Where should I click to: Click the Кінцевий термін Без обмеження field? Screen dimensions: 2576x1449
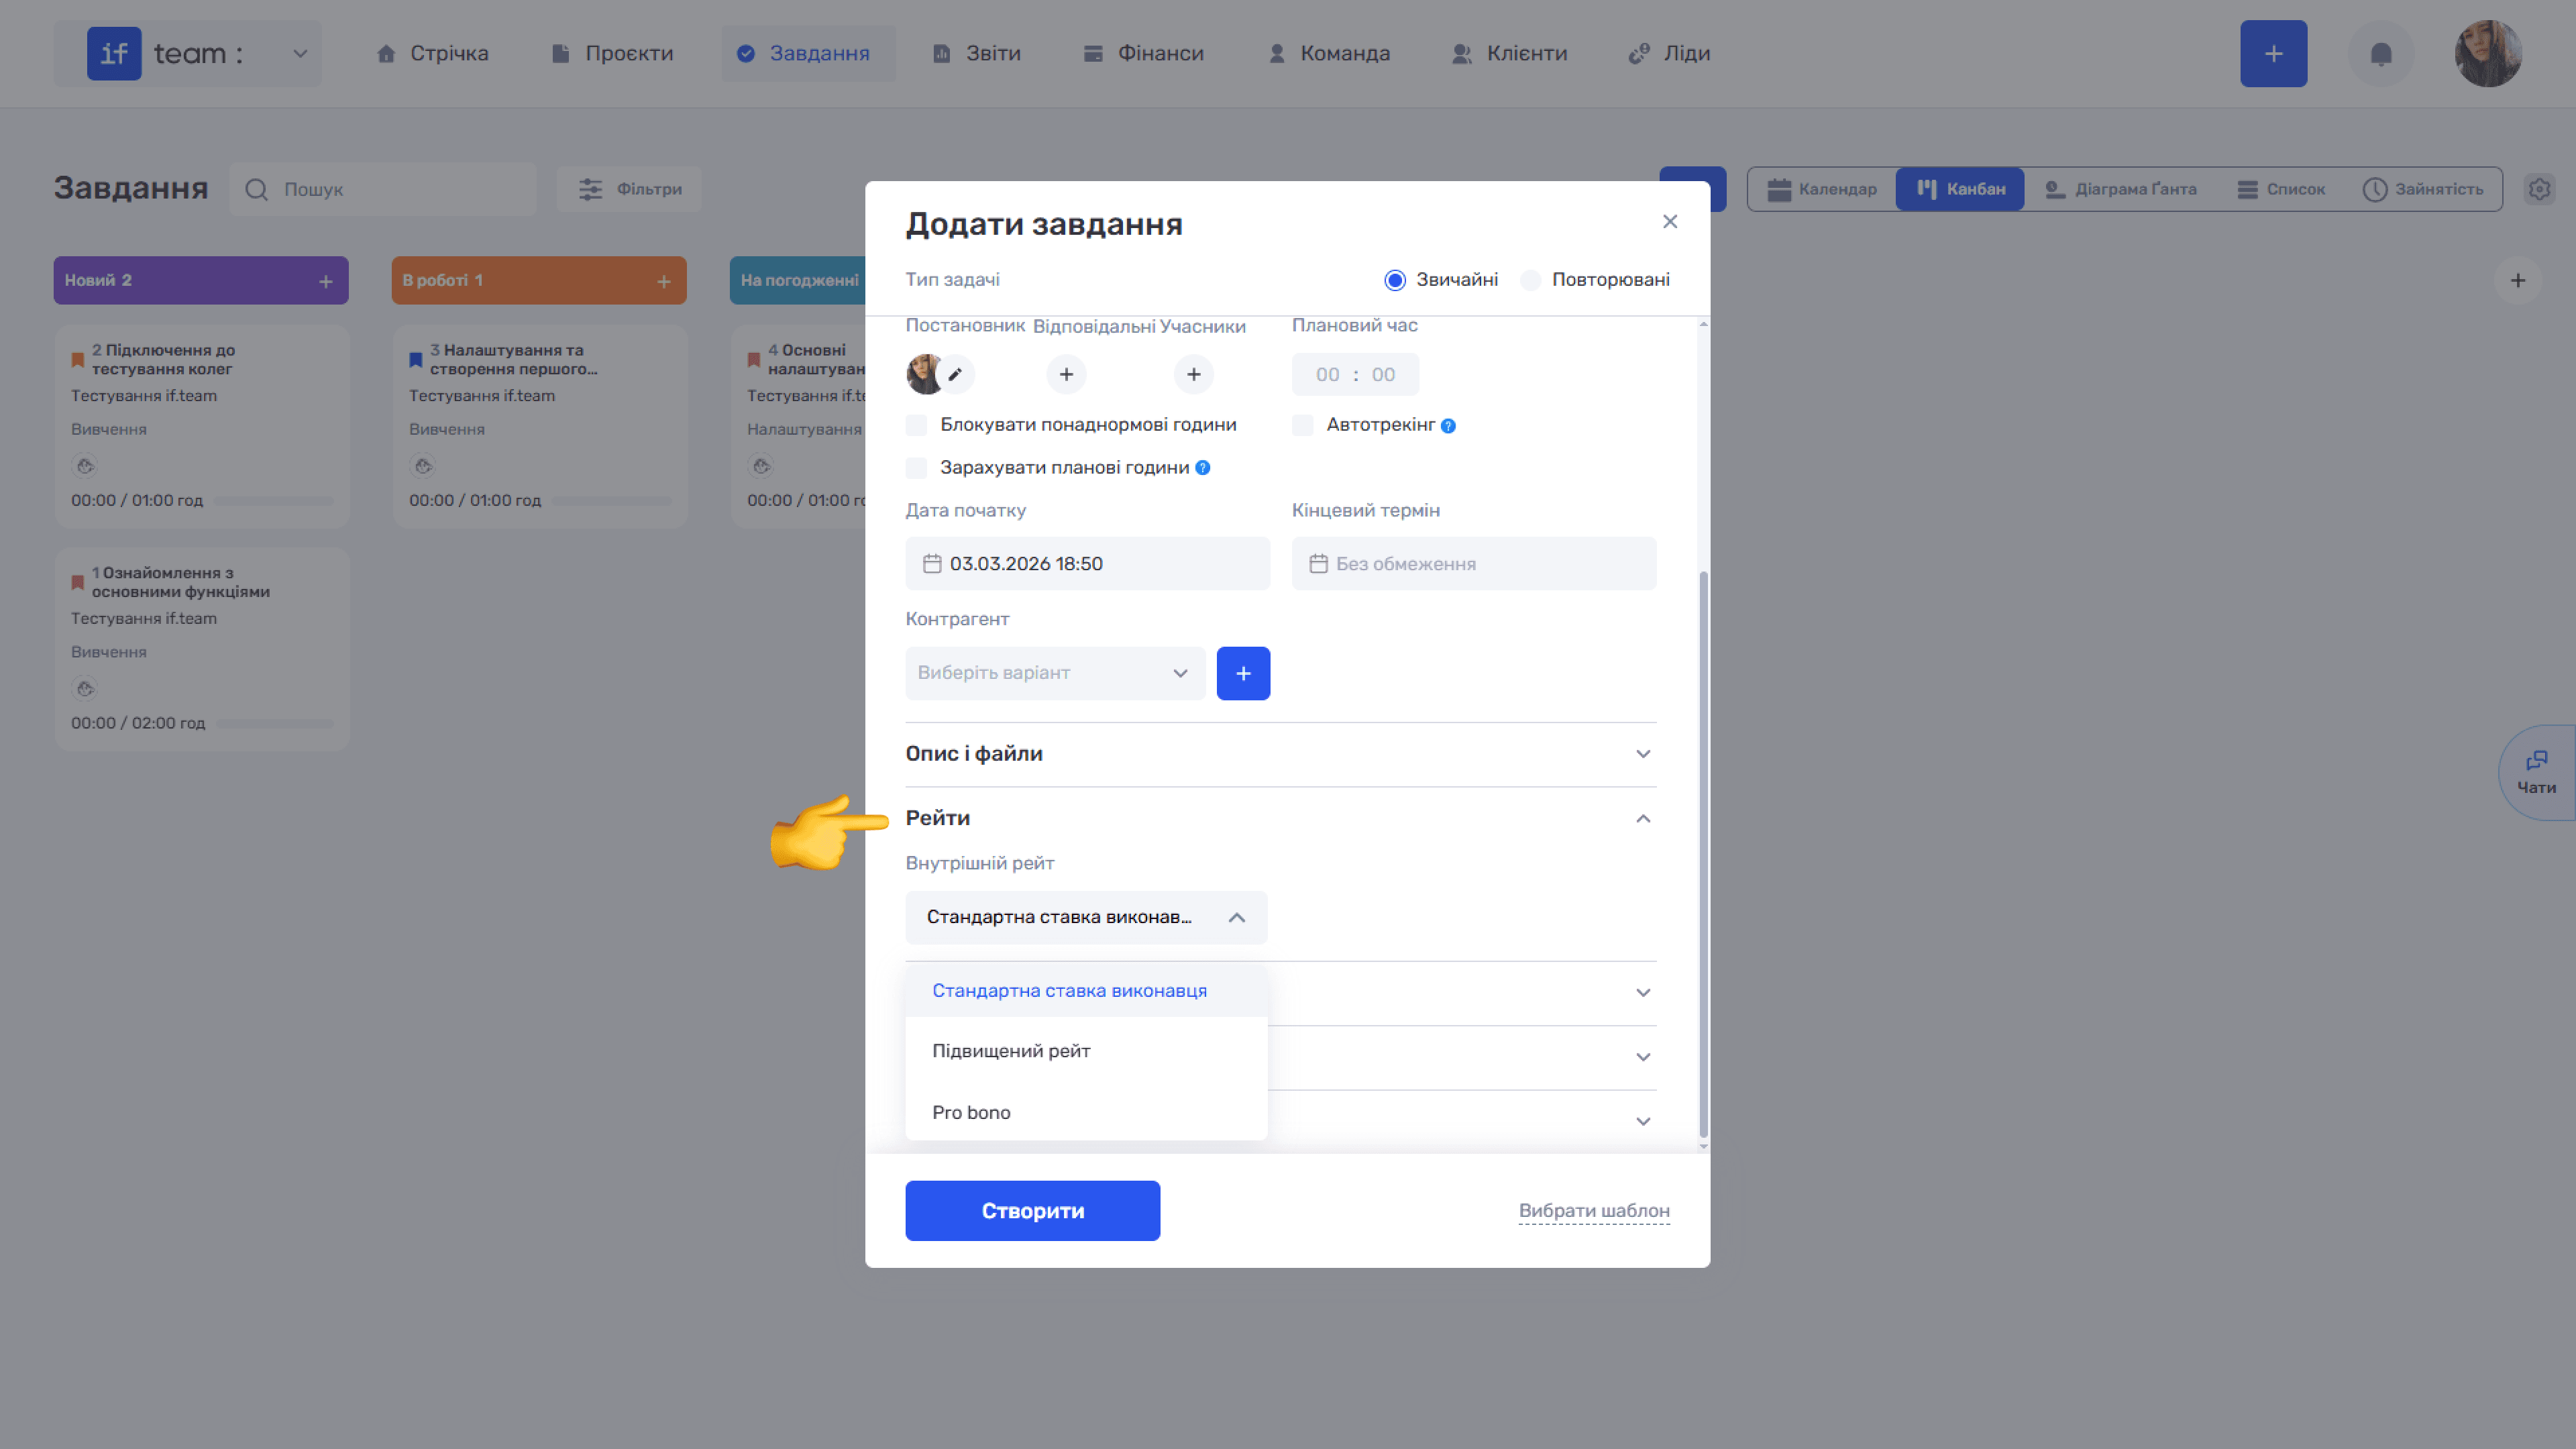(1474, 564)
